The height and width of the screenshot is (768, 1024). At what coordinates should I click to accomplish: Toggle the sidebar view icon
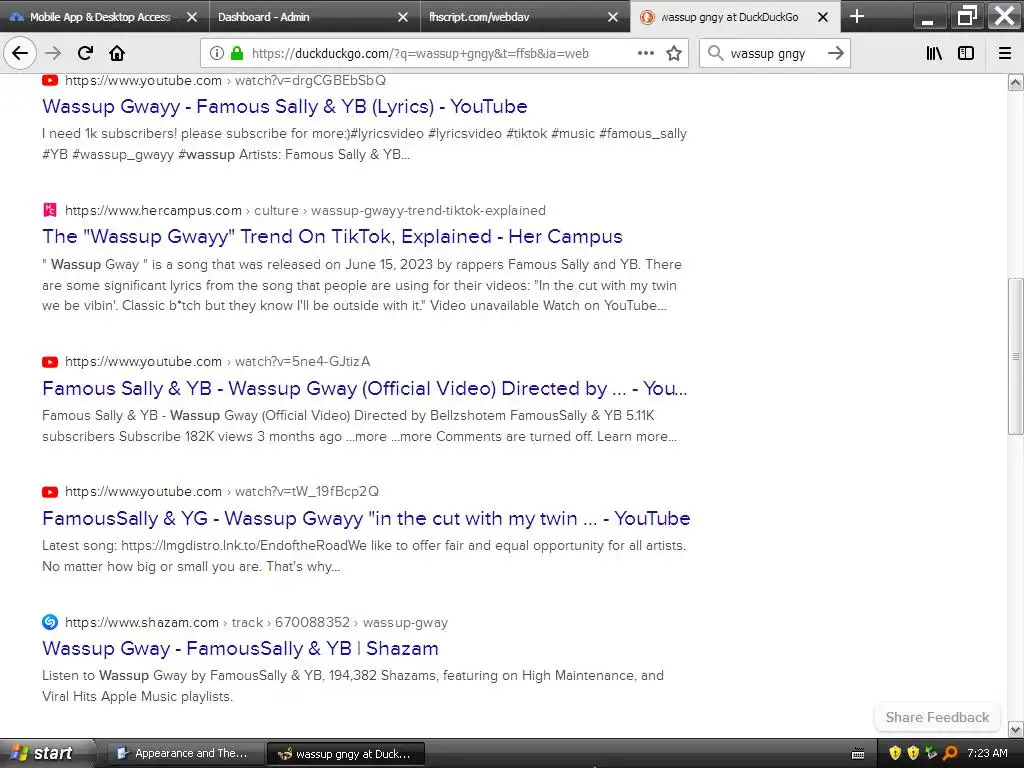(x=966, y=54)
